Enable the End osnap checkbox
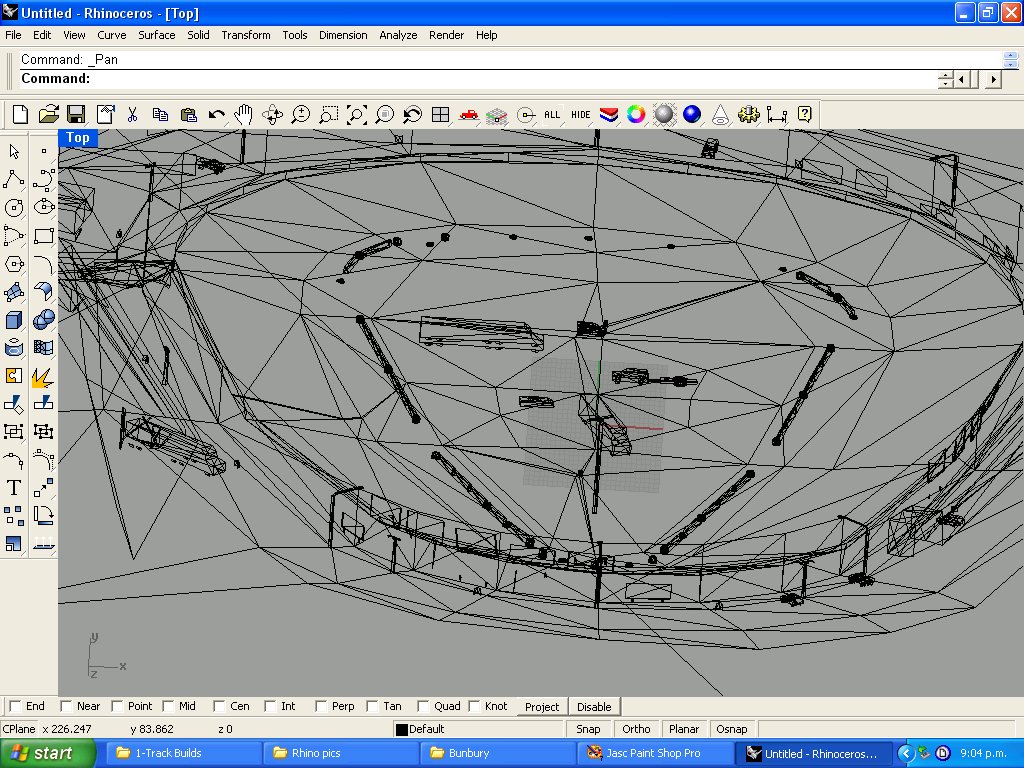Viewport: 1024px width, 768px height. click(x=15, y=707)
